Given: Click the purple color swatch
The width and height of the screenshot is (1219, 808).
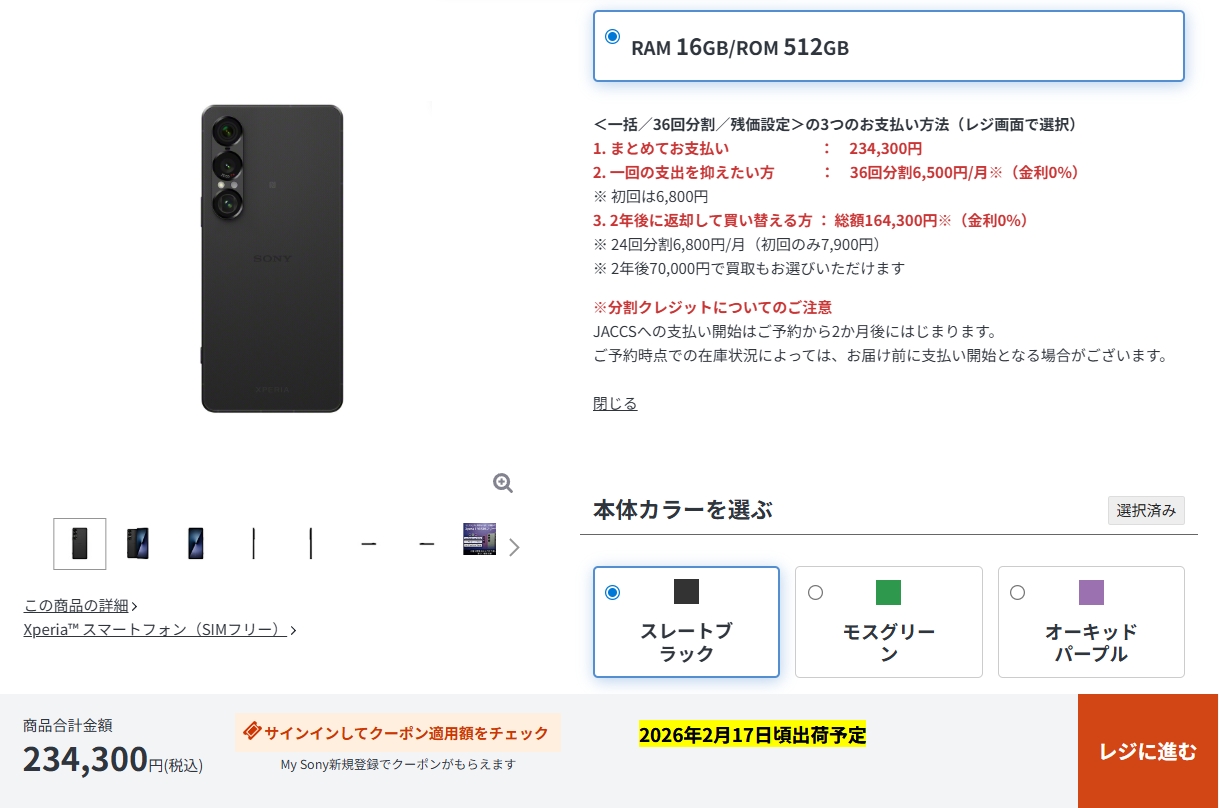Looking at the screenshot, I should pyautogui.click(x=1091, y=592).
